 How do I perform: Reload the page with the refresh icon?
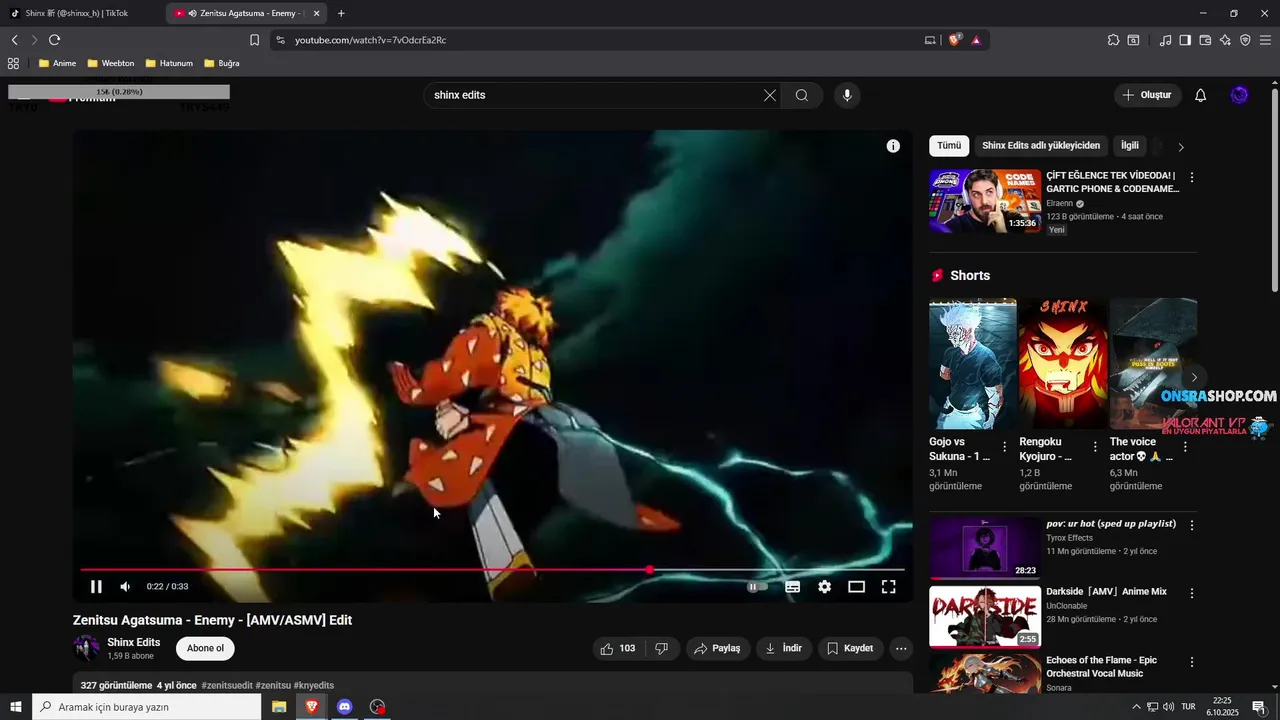[54, 40]
